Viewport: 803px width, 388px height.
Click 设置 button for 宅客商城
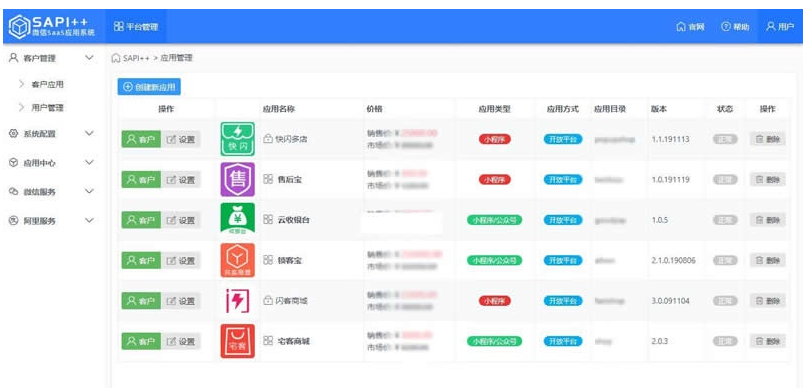181,341
